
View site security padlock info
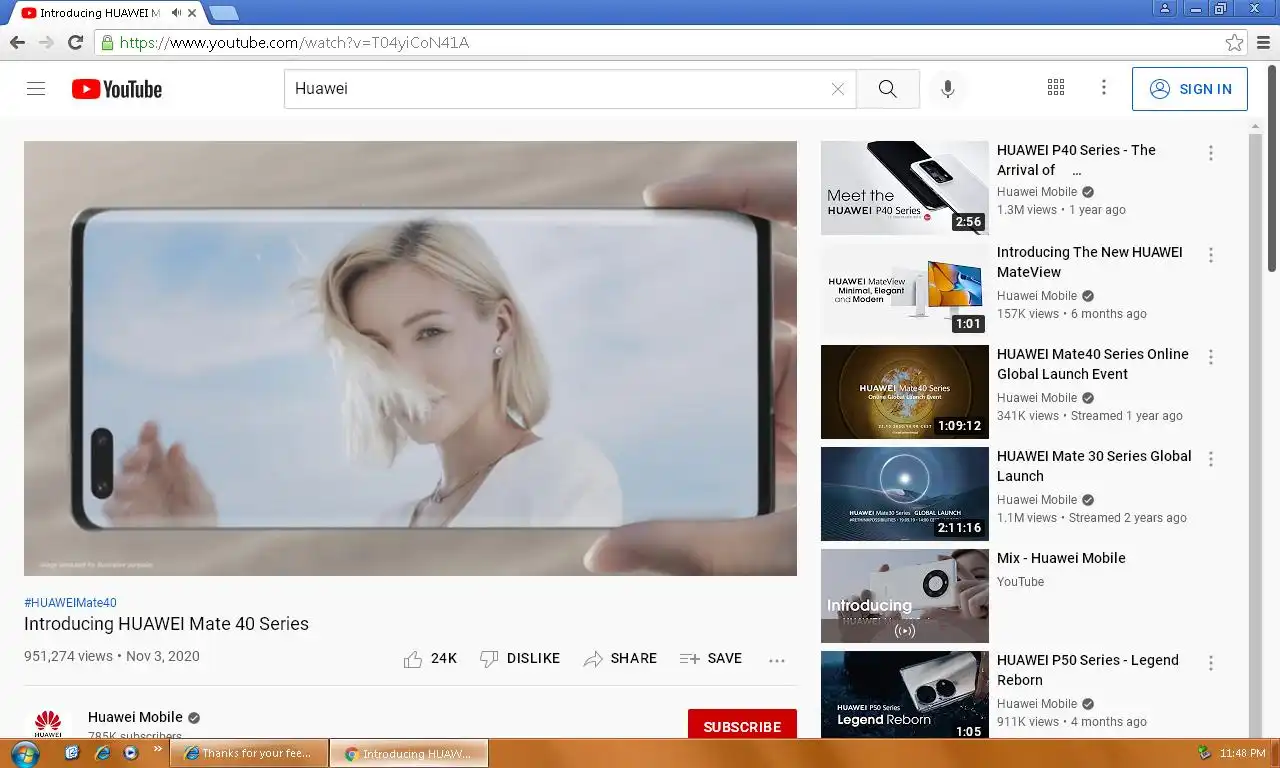[x=107, y=42]
